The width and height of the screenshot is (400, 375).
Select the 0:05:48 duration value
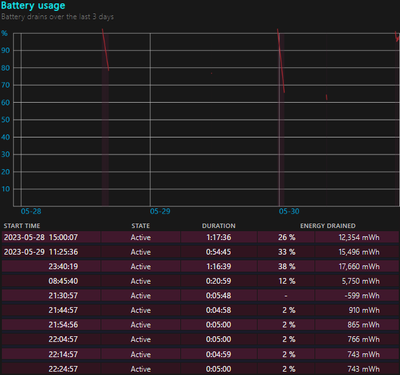219,295
